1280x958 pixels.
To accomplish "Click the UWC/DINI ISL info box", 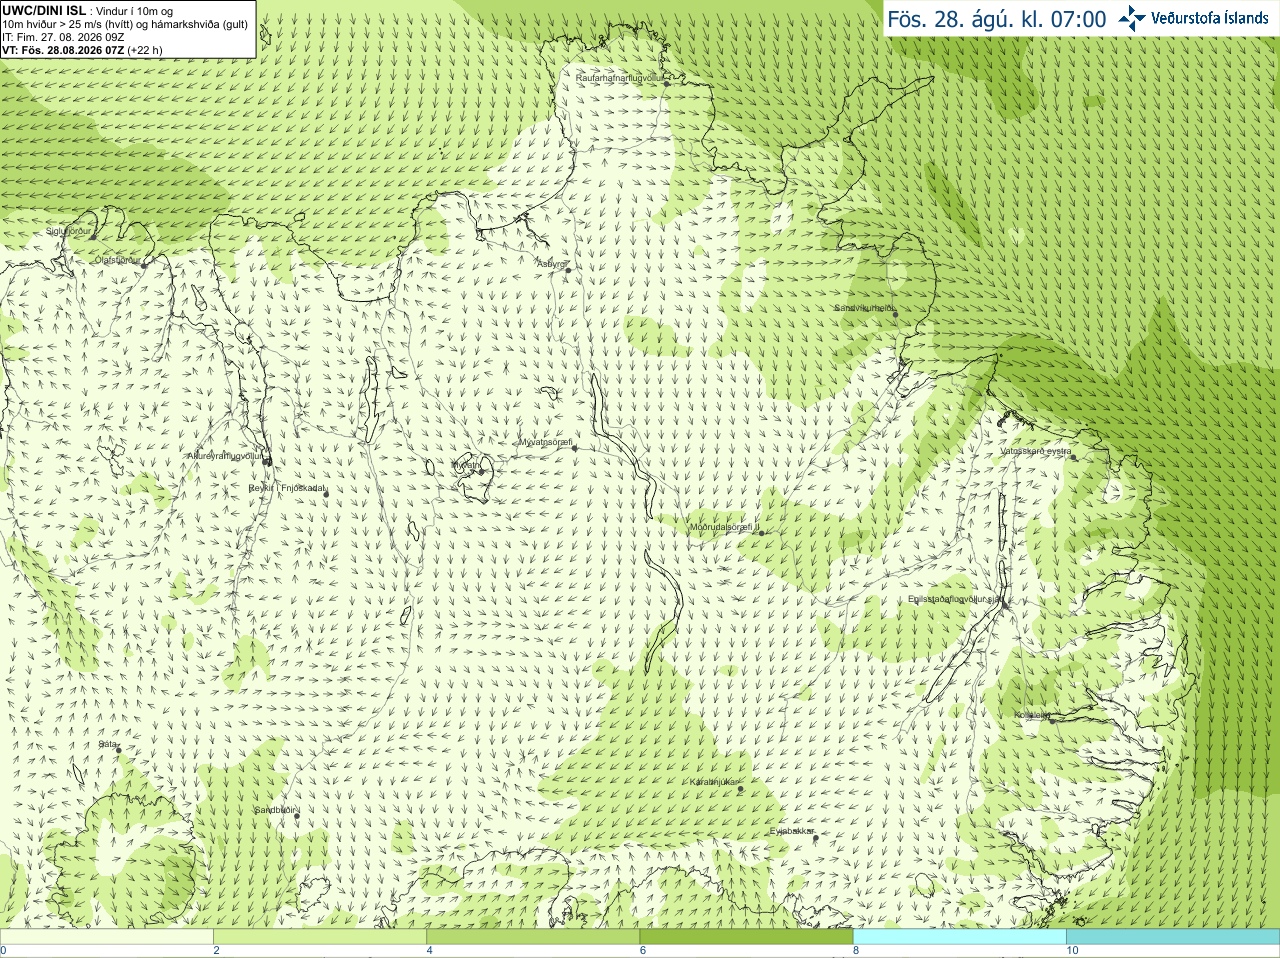I will click(128, 29).
